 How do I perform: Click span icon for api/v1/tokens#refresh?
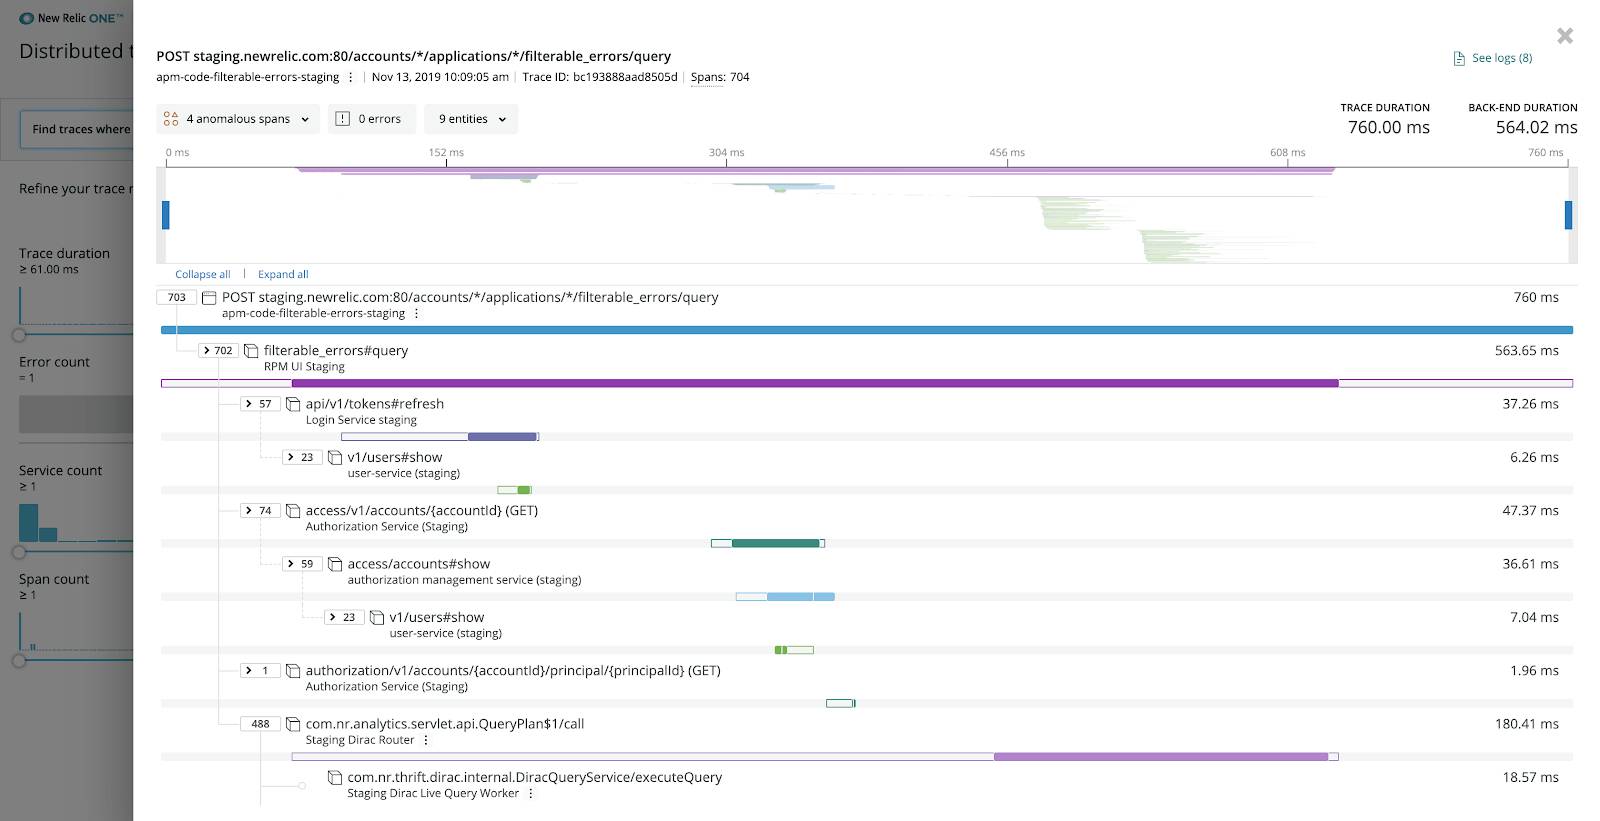click(293, 404)
